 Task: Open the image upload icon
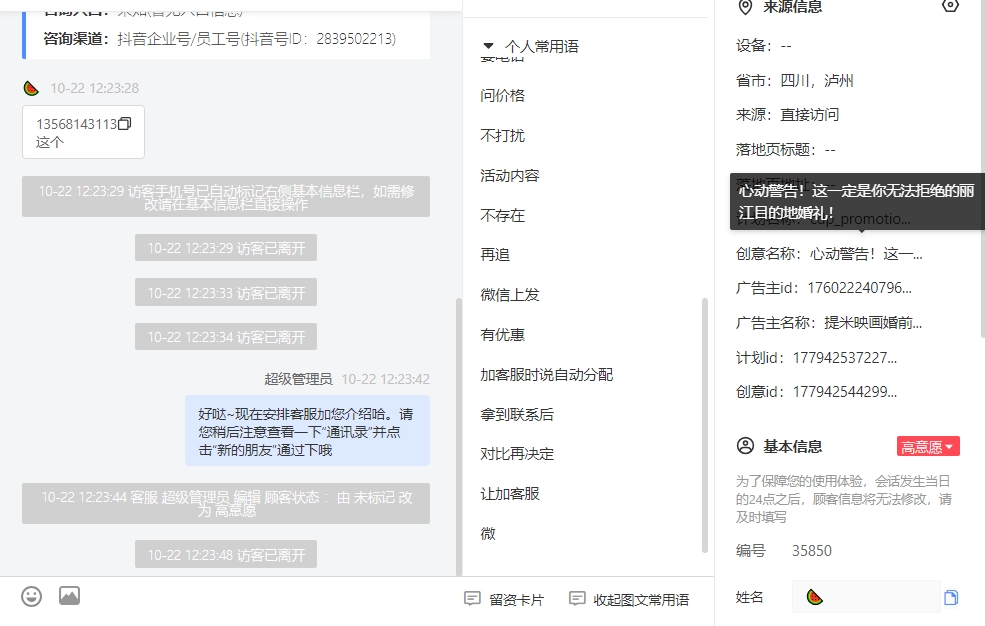[x=69, y=595]
